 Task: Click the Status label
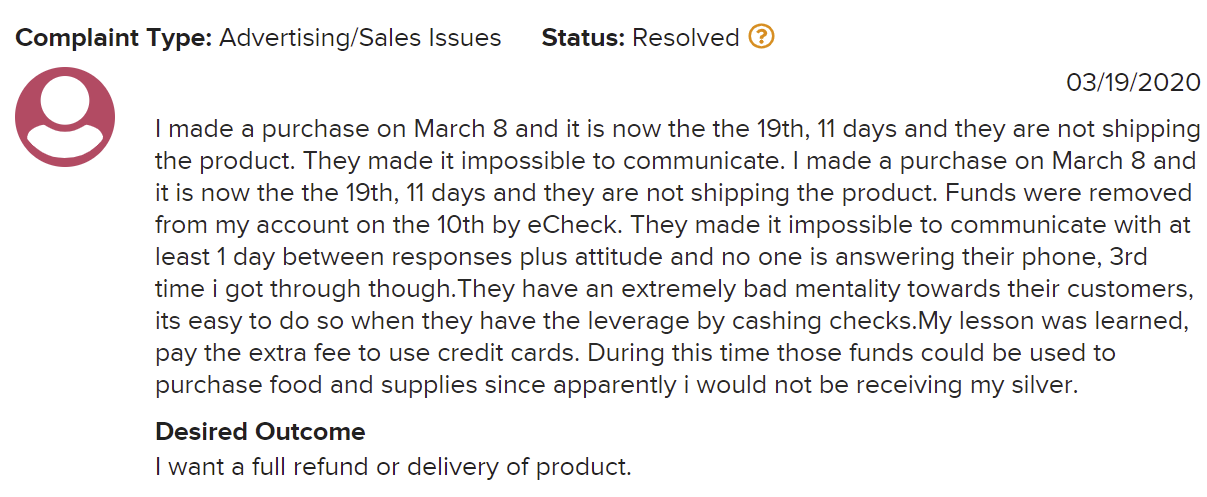click(584, 38)
